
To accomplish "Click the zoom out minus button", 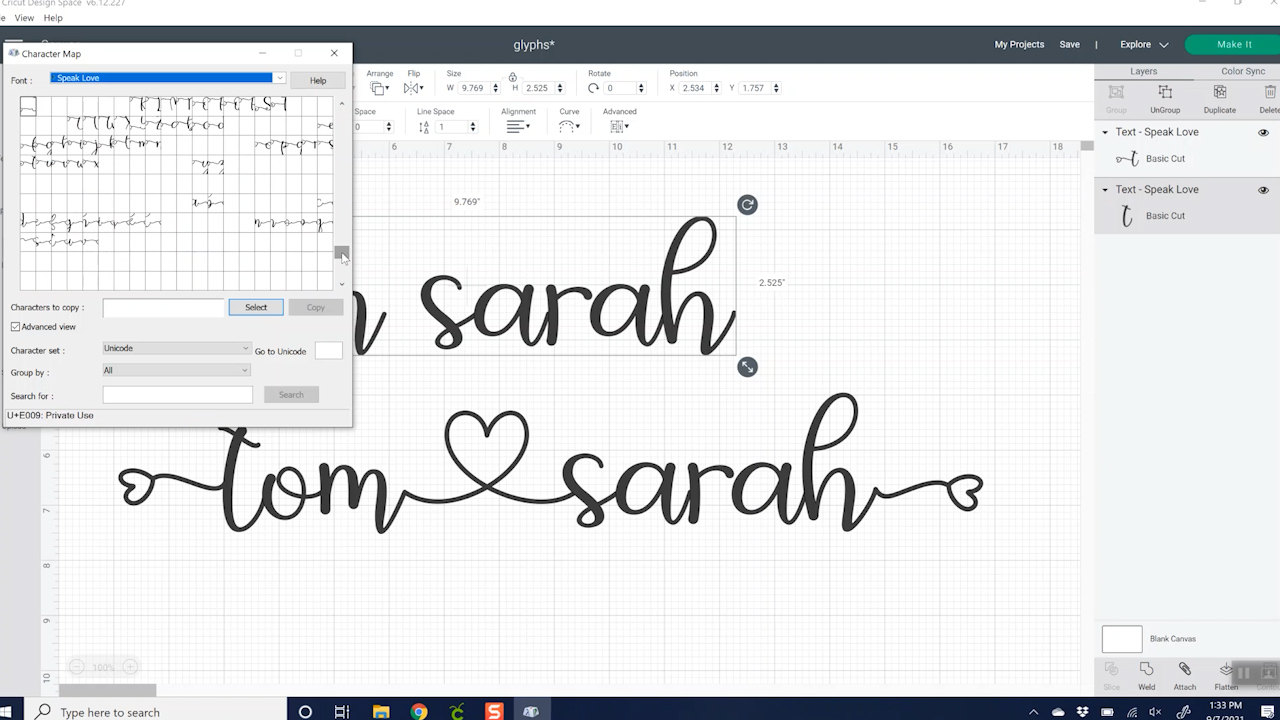I will tap(77, 667).
